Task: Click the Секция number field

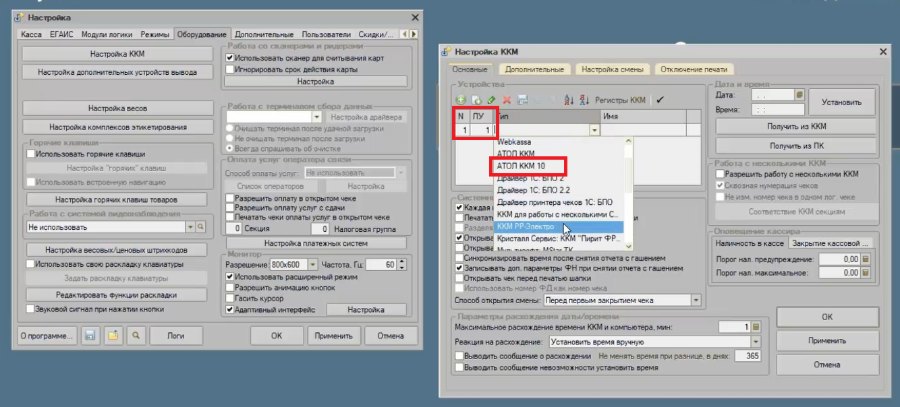Action: pyautogui.click(x=234, y=229)
